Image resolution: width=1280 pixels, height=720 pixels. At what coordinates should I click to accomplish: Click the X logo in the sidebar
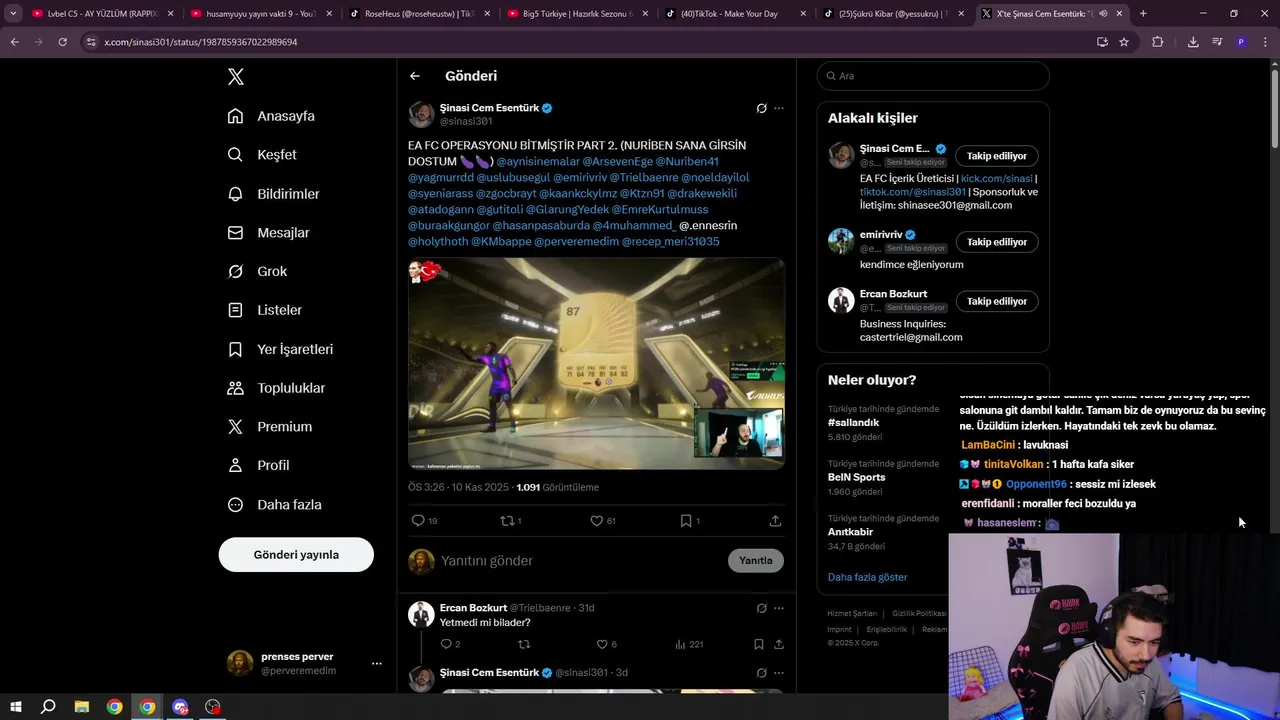click(235, 77)
